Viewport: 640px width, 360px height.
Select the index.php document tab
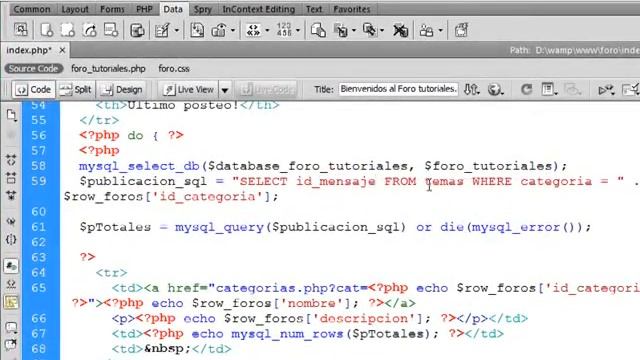click(x=29, y=50)
